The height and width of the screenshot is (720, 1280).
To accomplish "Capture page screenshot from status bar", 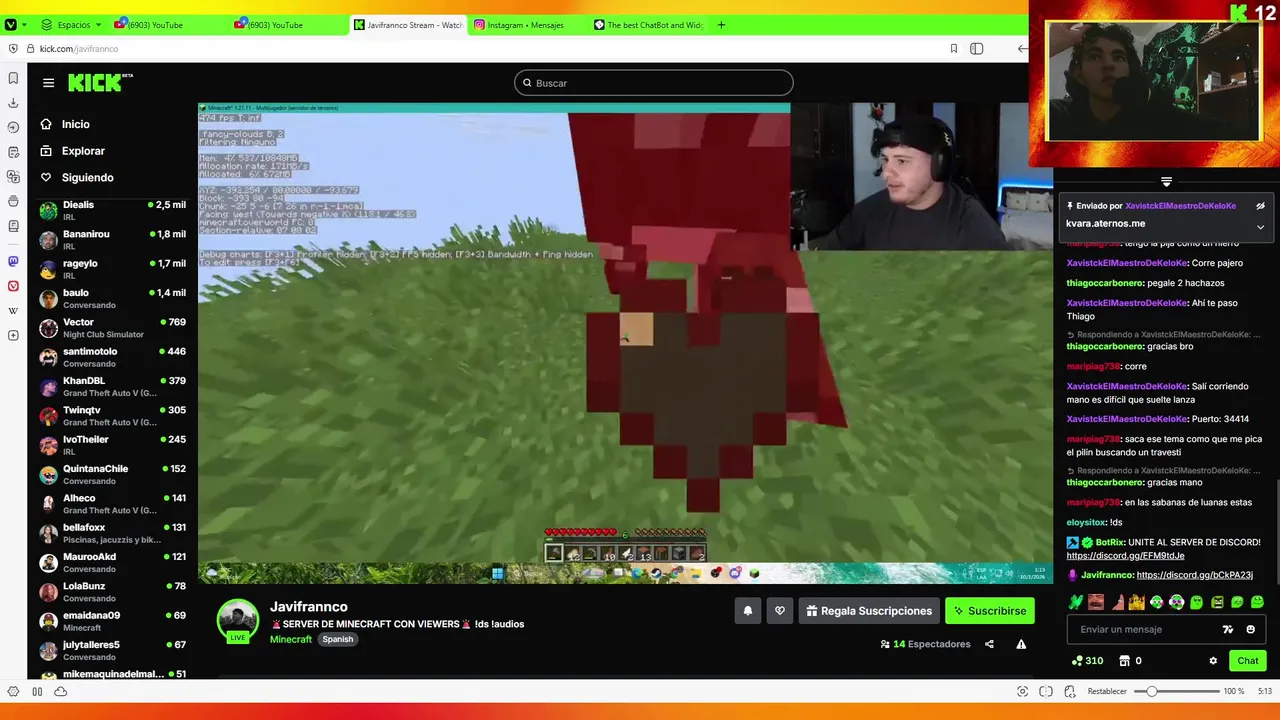I will click(1022, 691).
